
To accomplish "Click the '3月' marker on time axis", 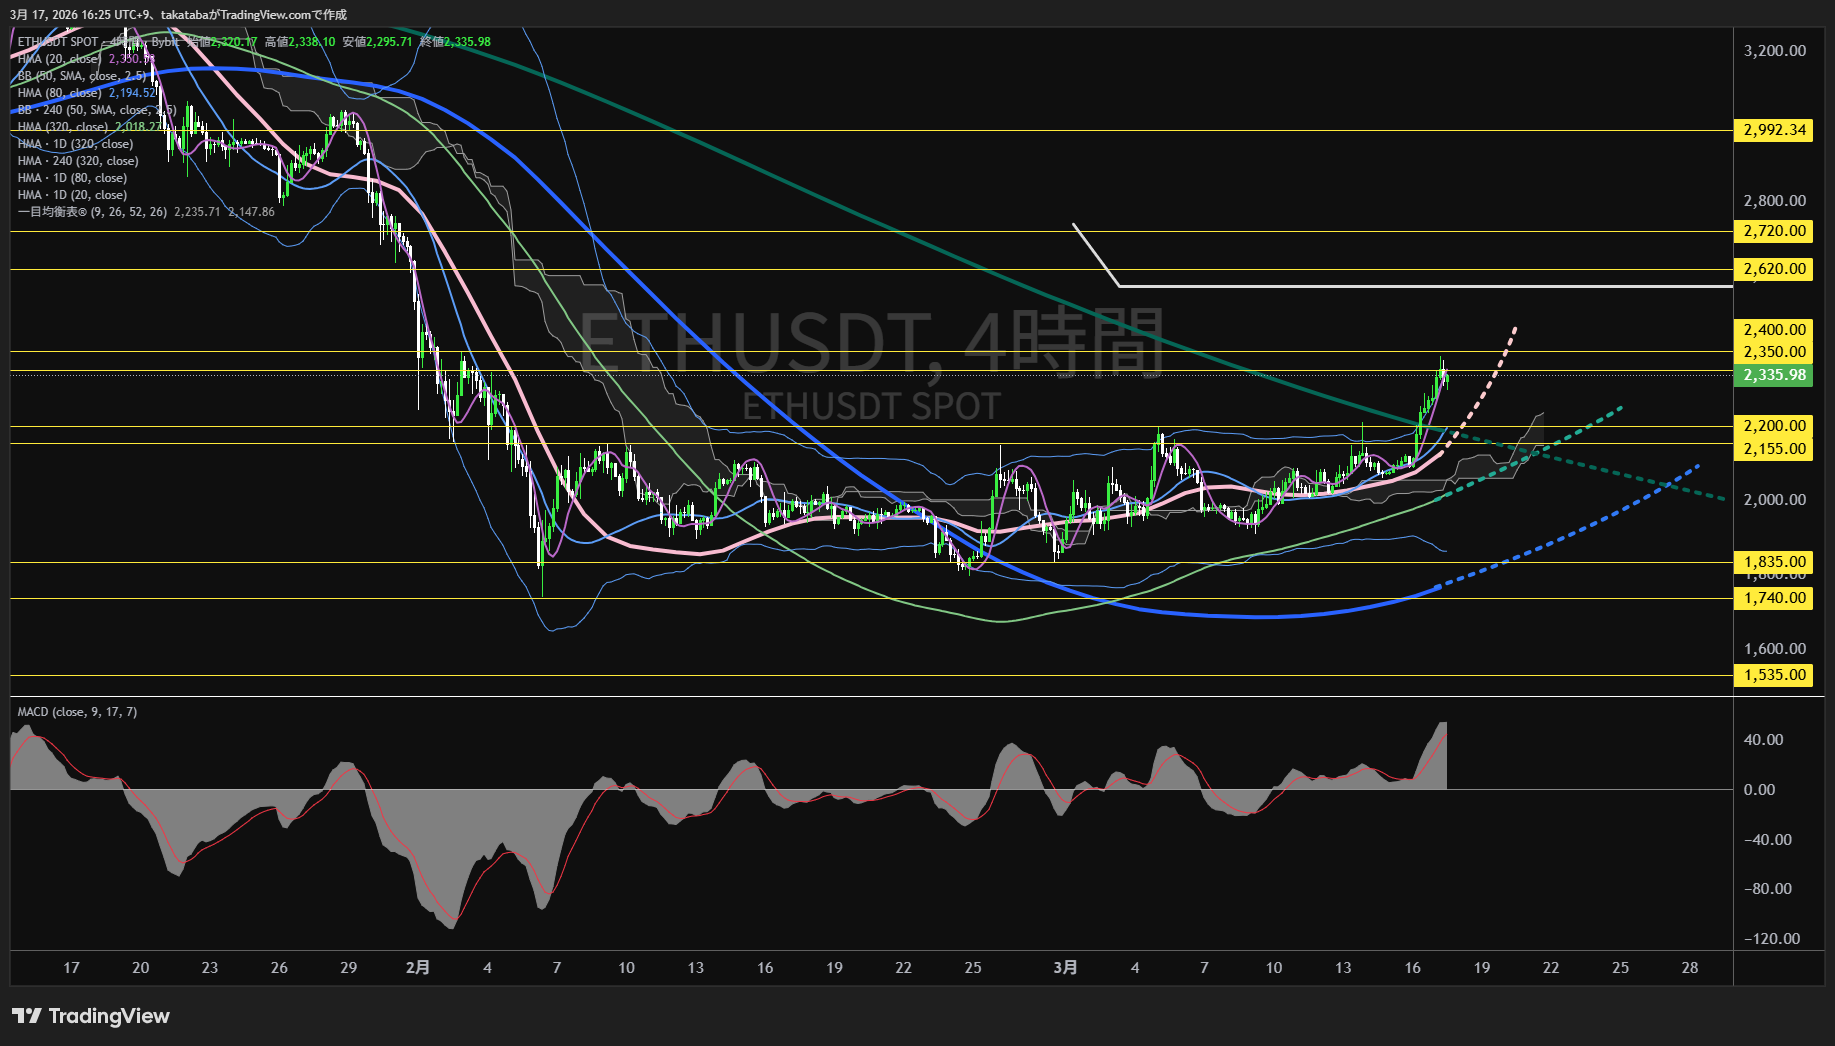I will tap(1066, 967).
